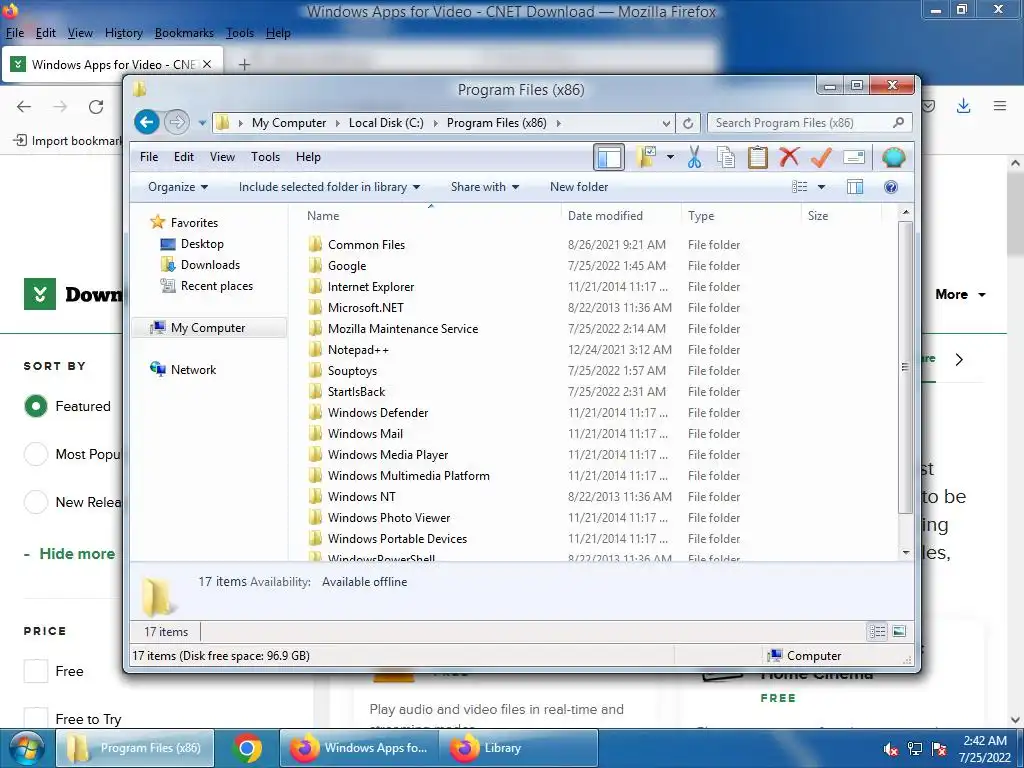1024x768 pixels.
Task: Open Firefox's Bookmarks menu
Action: pyautogui.click(x=184, y=33)
